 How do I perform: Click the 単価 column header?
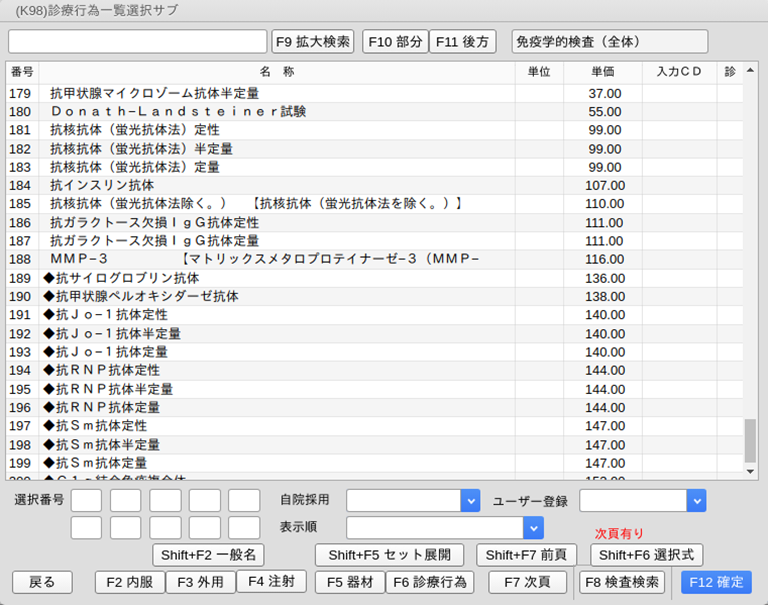[602, 72]
